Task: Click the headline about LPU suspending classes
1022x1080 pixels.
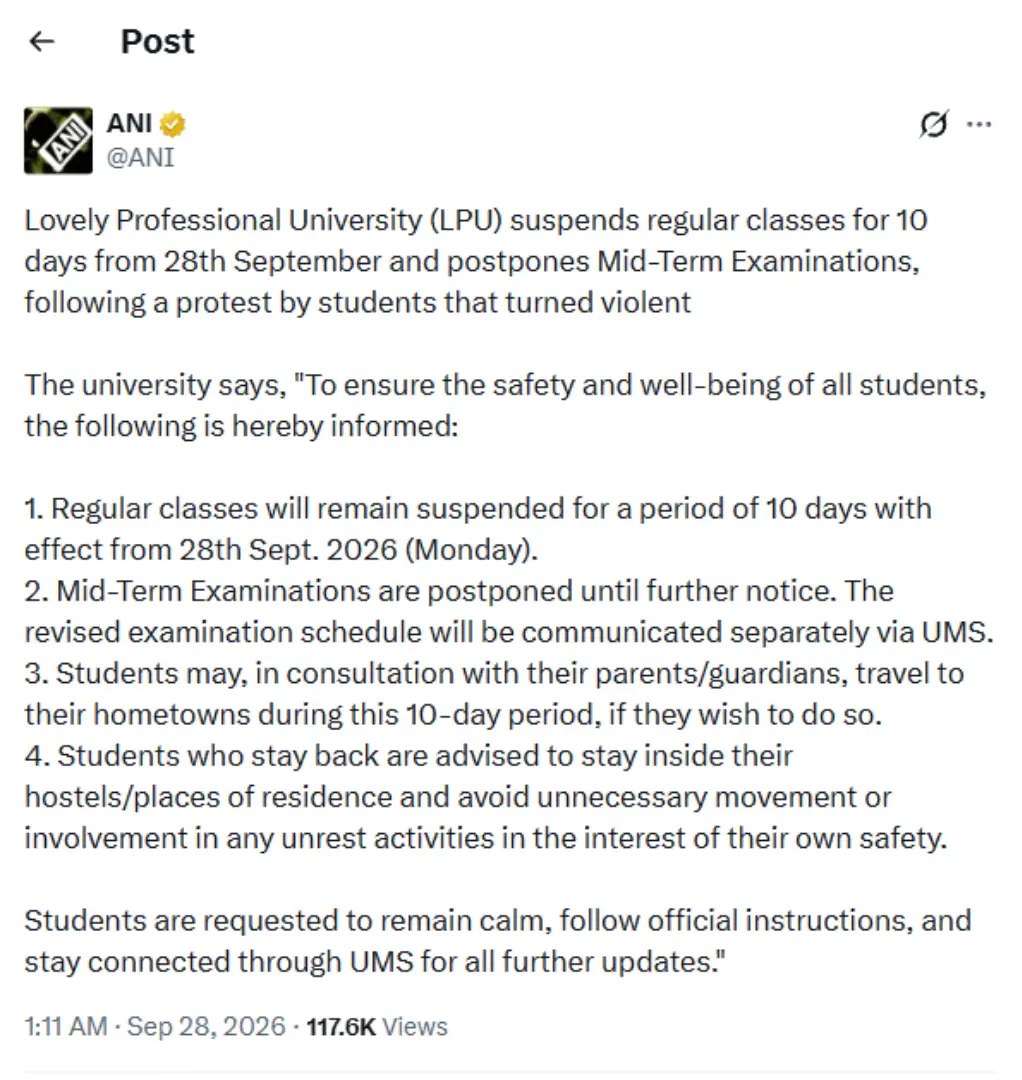Action: (476, 262)
